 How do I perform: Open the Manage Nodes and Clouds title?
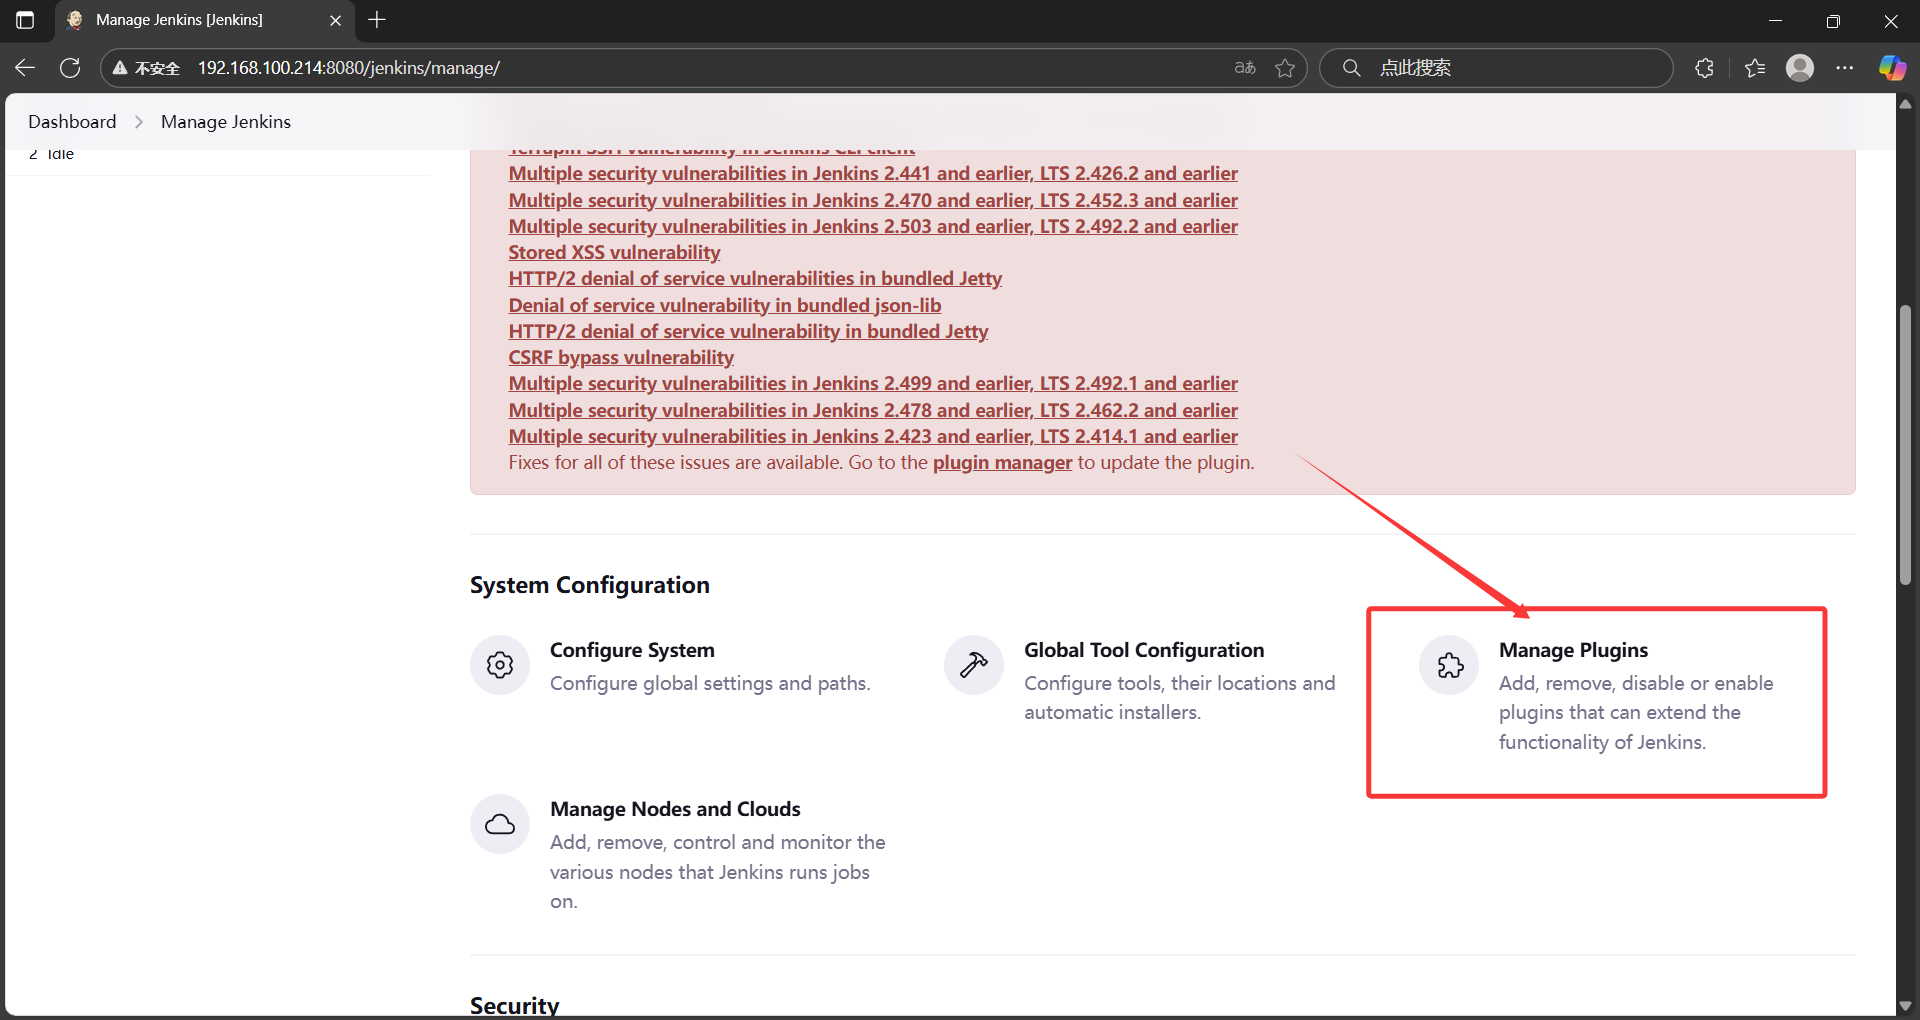coord(675,809)
